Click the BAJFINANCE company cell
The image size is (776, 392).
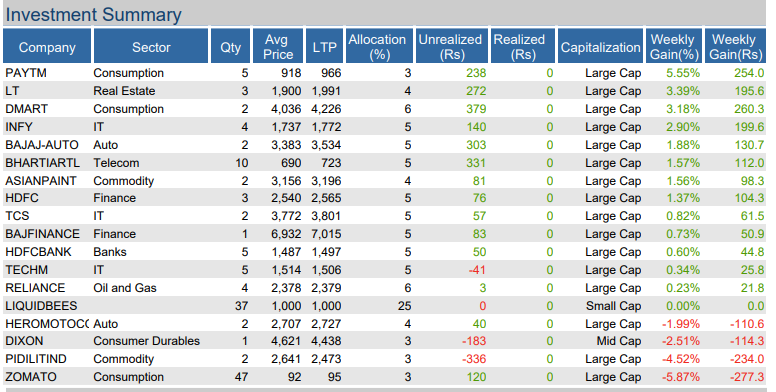pos(43,234)
